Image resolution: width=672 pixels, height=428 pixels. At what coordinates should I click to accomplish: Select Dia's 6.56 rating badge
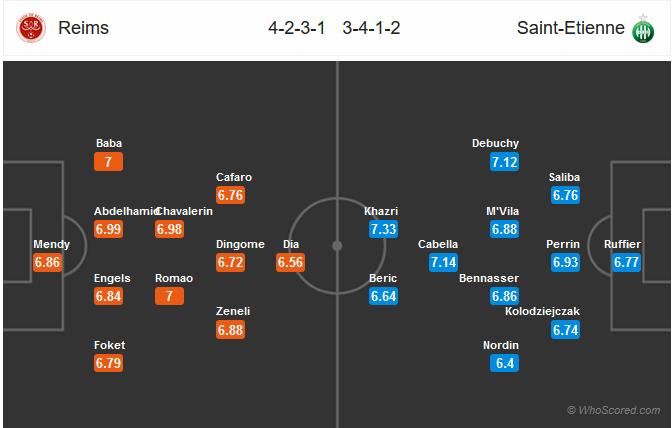pos(291,263)
